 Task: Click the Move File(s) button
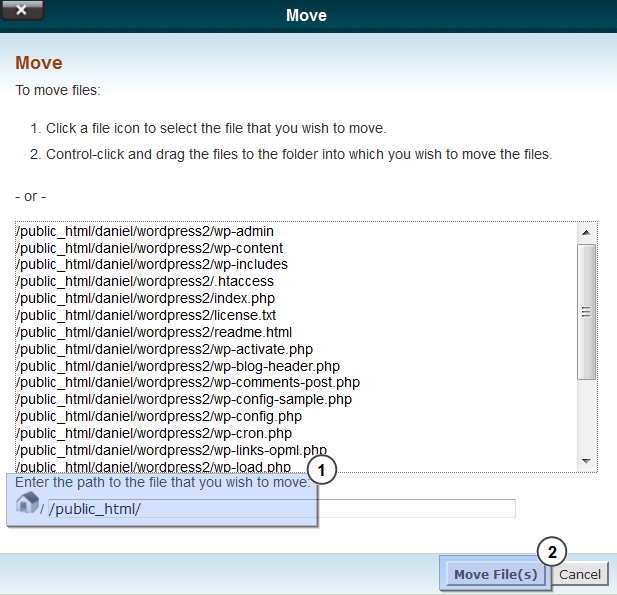click(495, 575)
